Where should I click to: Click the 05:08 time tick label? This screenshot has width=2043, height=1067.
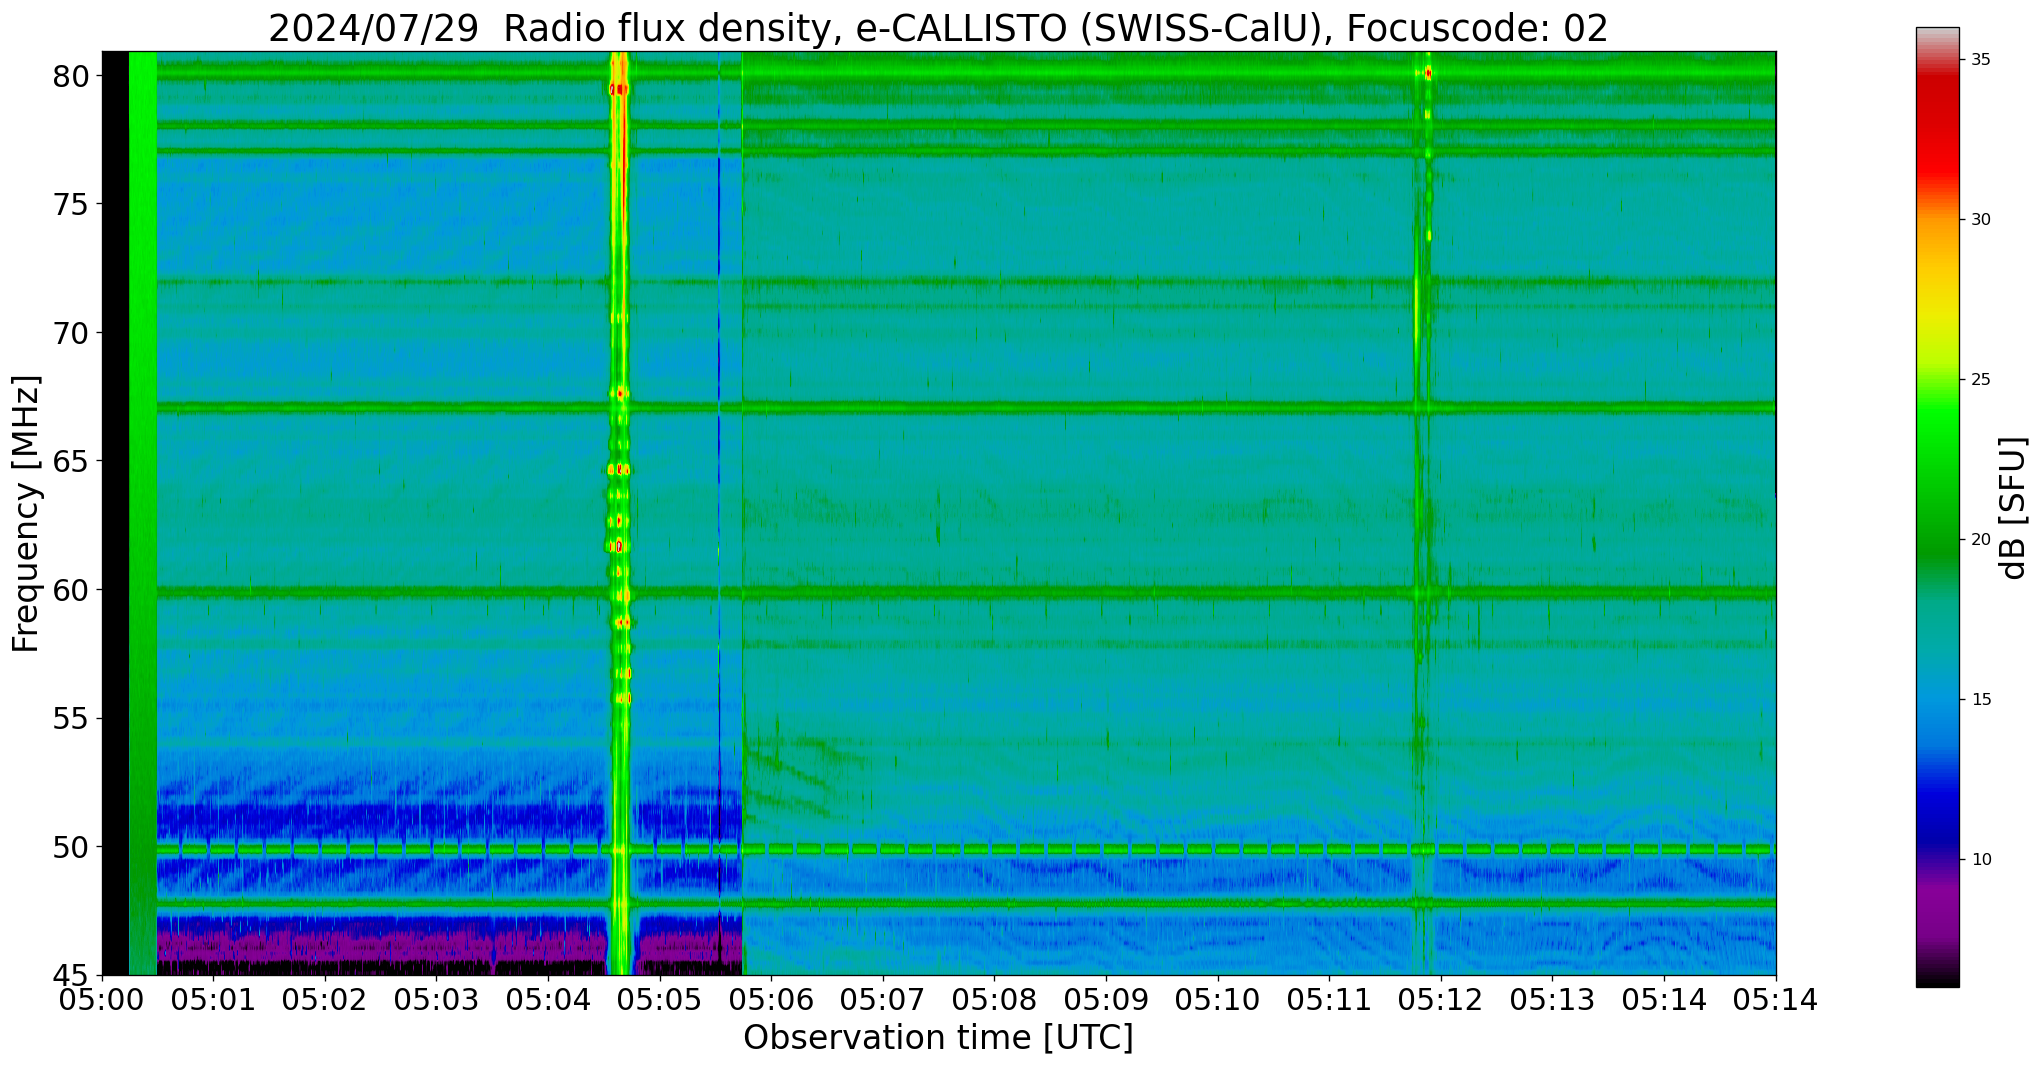pos(994,1000)
